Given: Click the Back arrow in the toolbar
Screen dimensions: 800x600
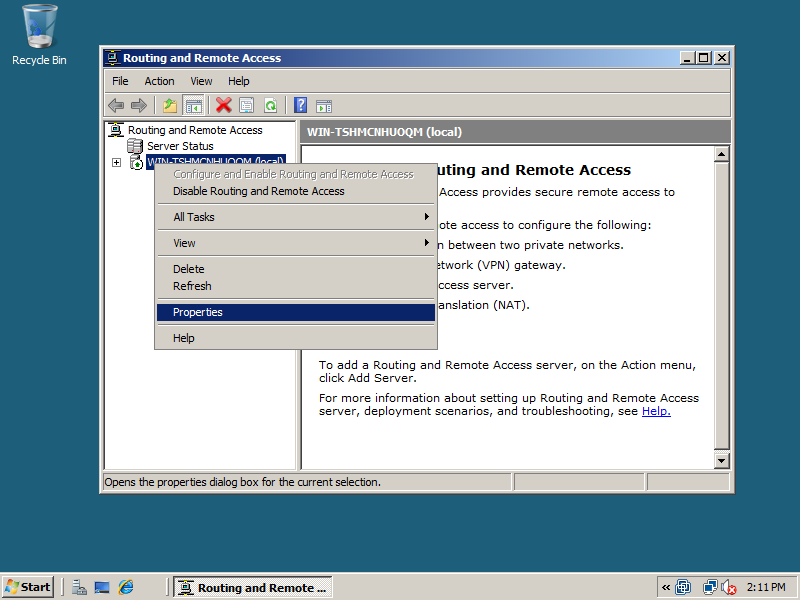Looking at the screenshot, I should pyautogui.click(x=116, y=106).
